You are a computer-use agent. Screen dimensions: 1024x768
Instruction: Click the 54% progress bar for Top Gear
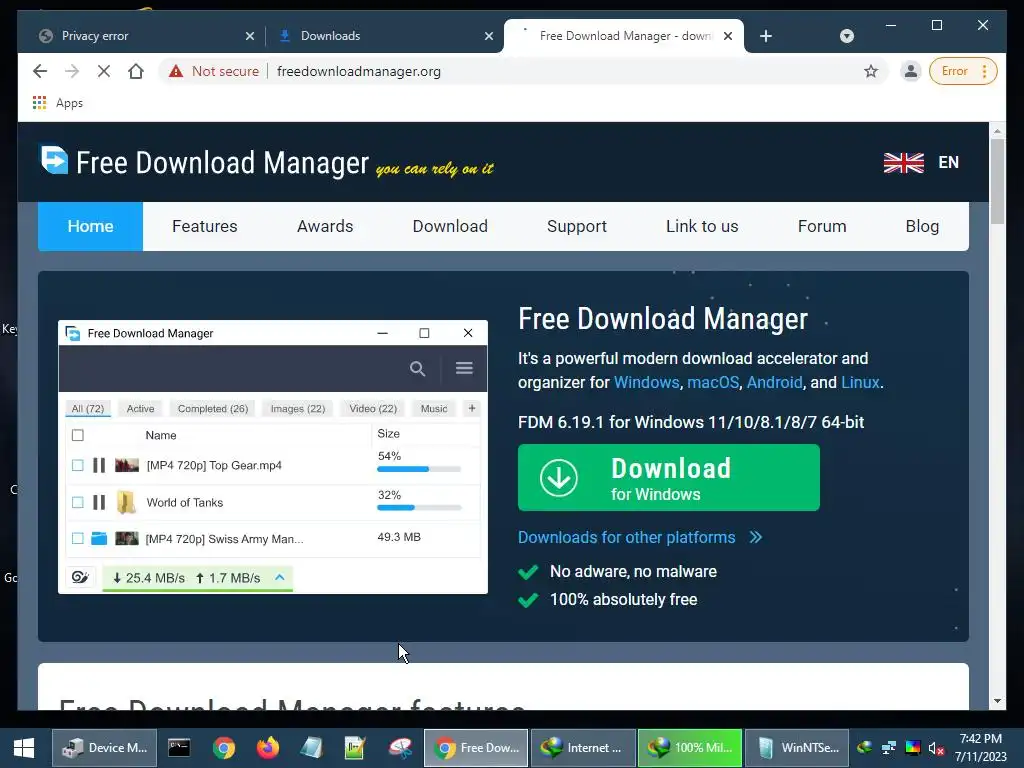pos(419,469)
